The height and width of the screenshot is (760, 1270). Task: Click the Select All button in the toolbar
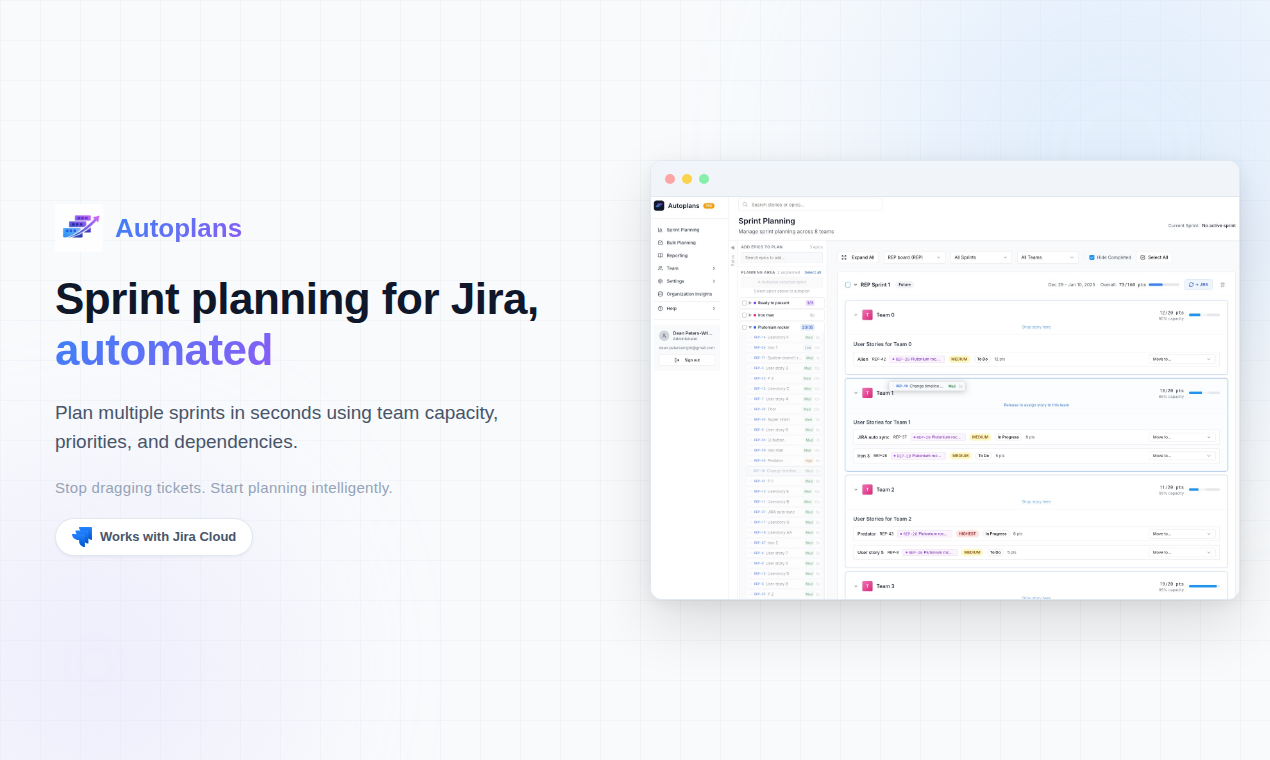[x=1154, y=257]
